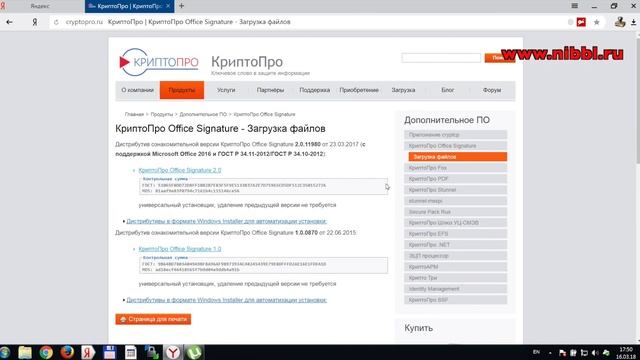
Task: Open the Загрузка menu
Action: [x=403, y=90]
